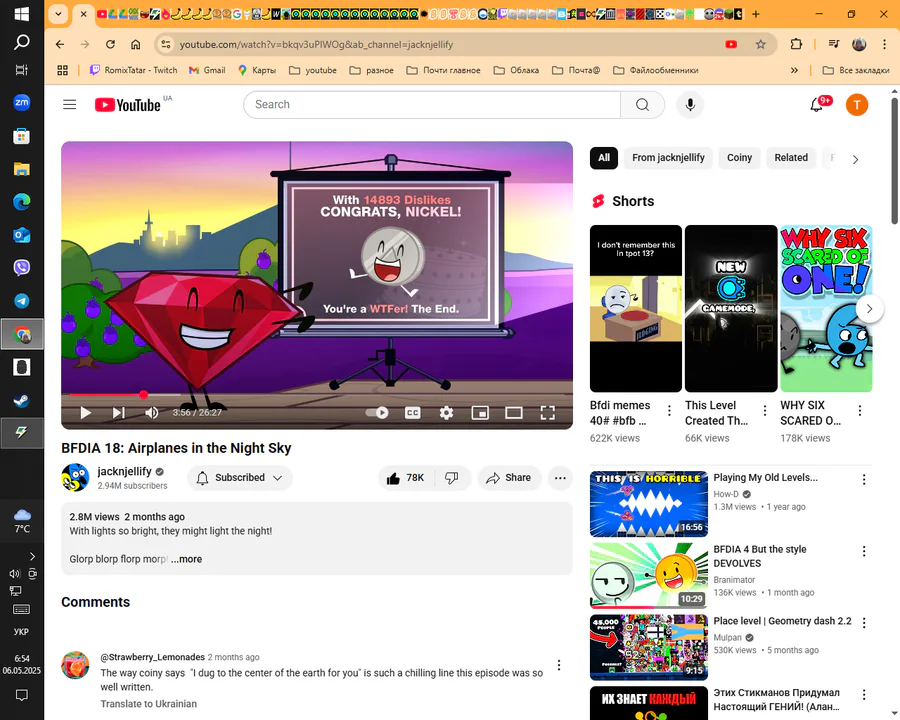Screen dimensions: 900x720
Task: Open the Gmail bookmark
Action: pyautogui.click(x=207, y=70)
